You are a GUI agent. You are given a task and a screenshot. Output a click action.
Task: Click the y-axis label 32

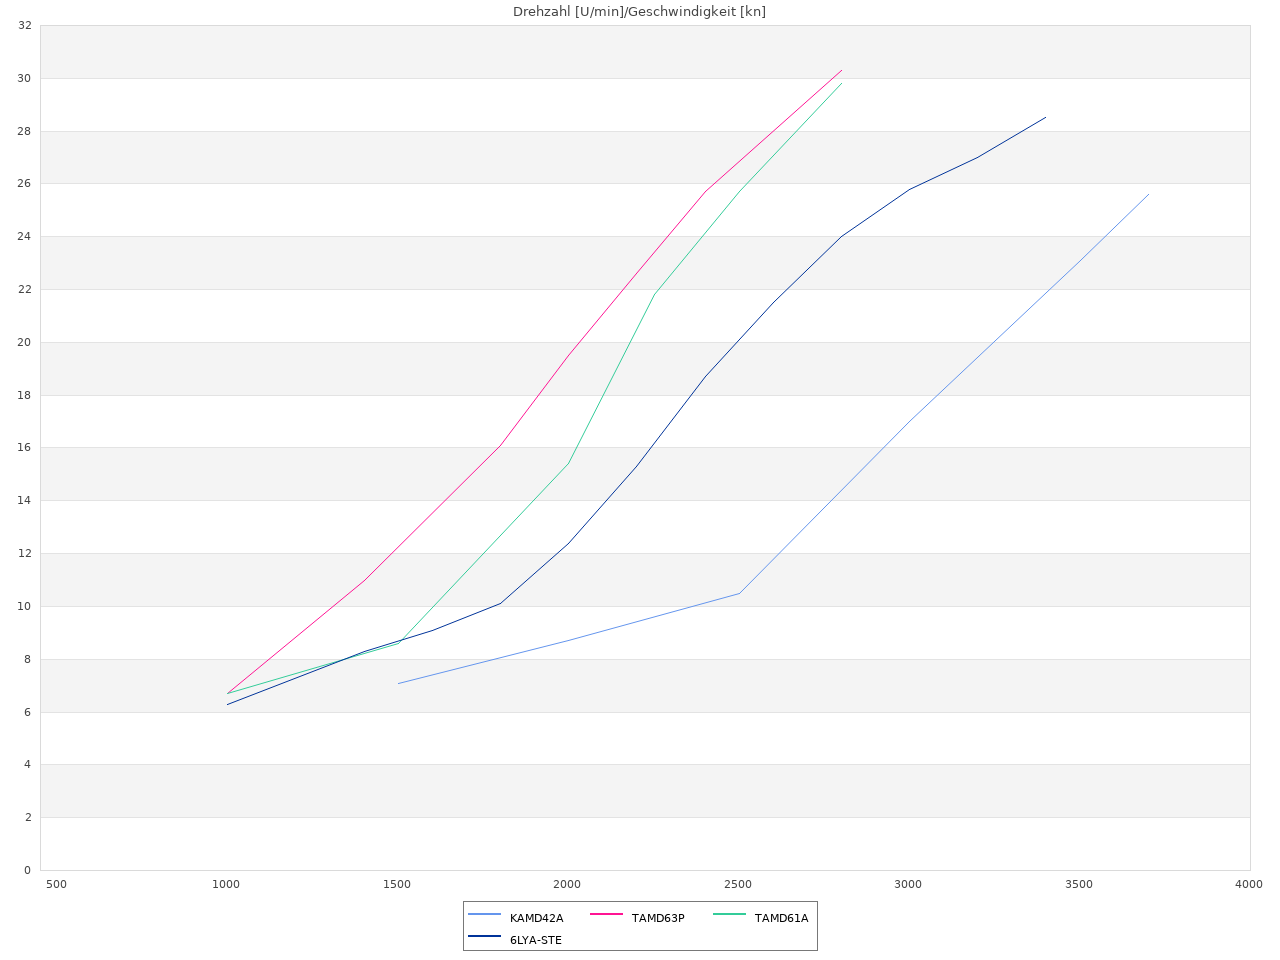25,25
